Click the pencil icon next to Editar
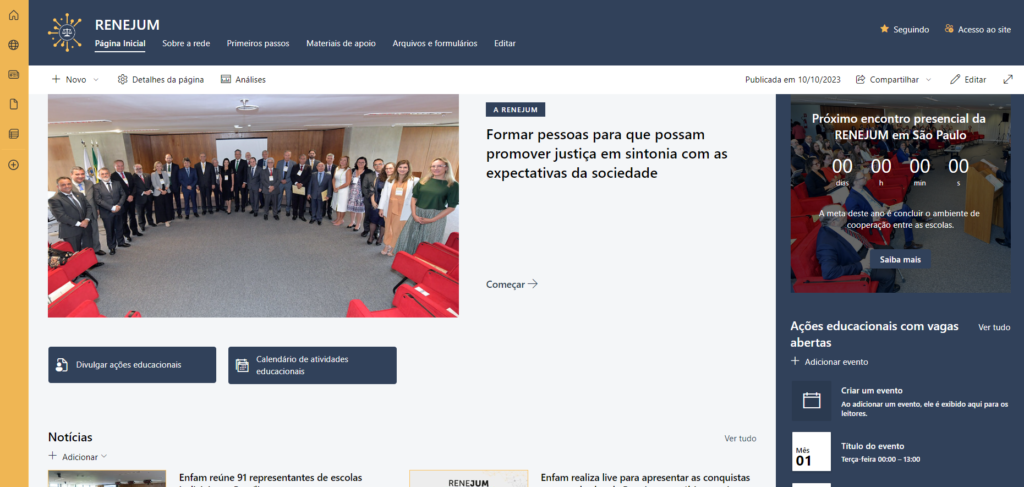The width and height of the screenshot is (1024, 487). click(955, 80)
